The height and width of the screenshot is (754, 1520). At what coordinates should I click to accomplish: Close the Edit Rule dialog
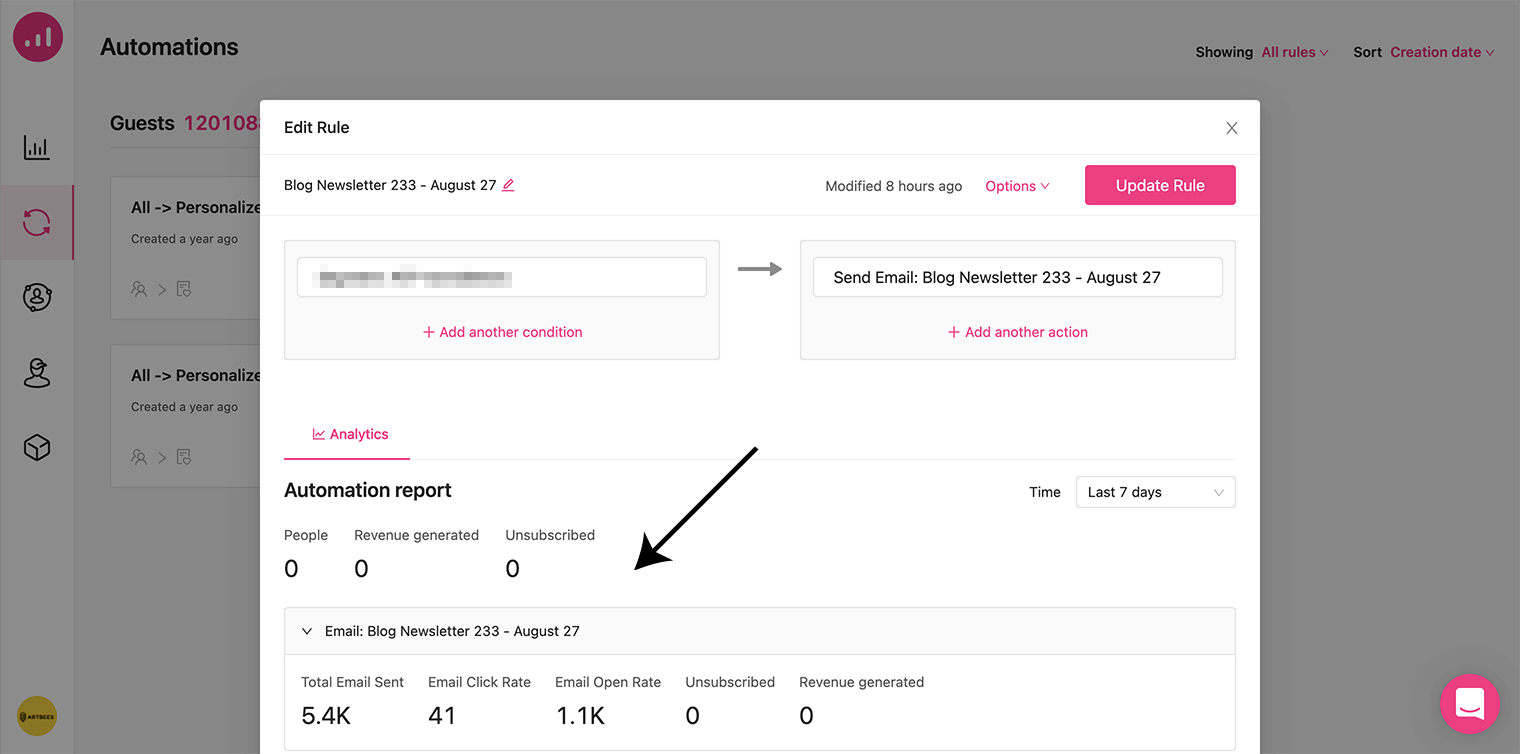[1232, 128]
